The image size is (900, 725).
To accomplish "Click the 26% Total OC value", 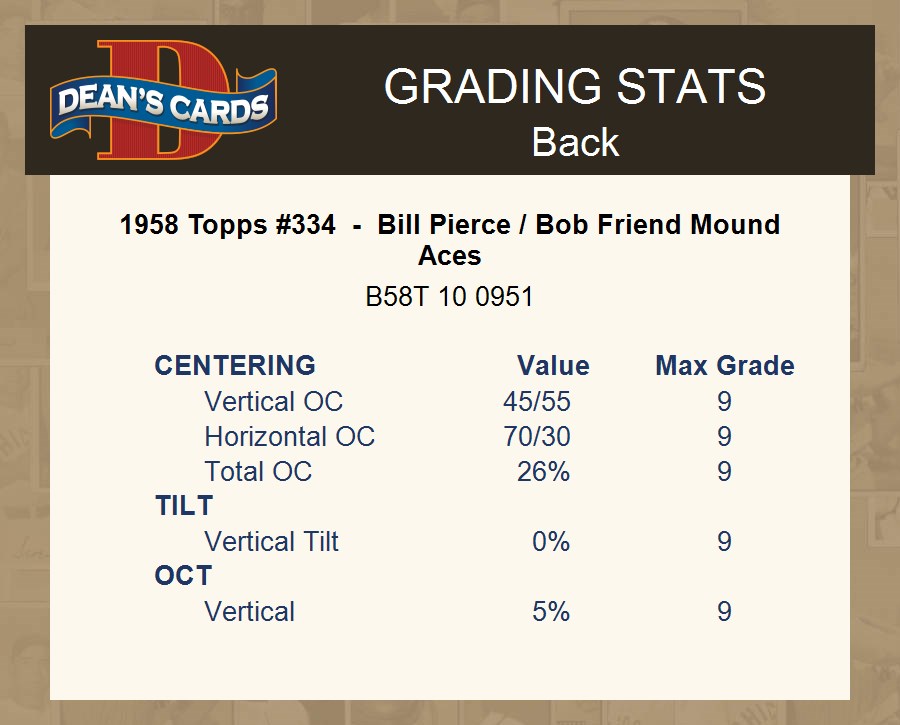I will point(543,472).
